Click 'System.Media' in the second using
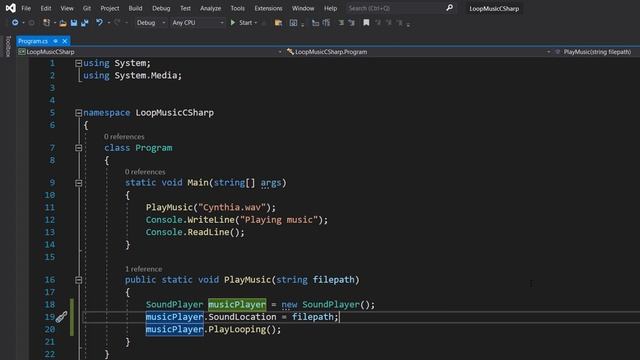Image resolution: width=640 pixels, height=360 pixels. pyautogui.click(x=146, y=76)
